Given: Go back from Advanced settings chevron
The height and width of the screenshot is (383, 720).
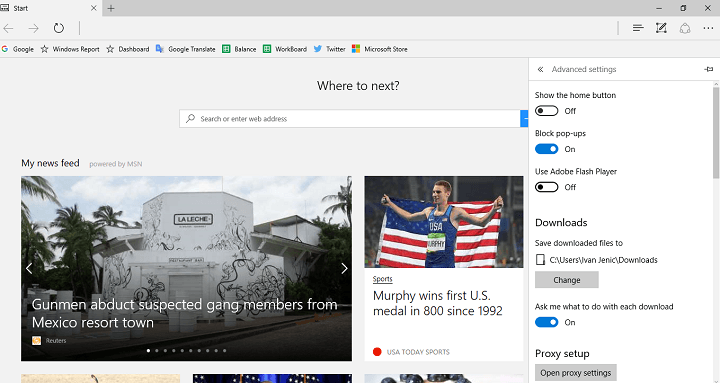Looking at the screenshot, I should [x=540, y=69].
